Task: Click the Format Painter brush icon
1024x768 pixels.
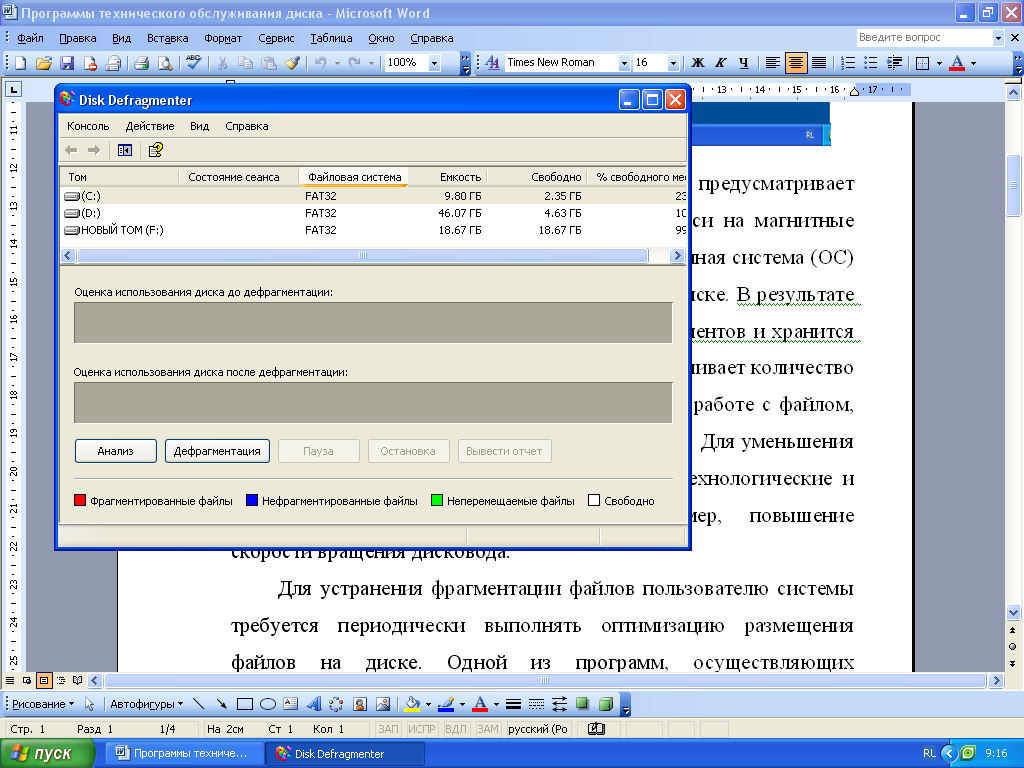Action: pyautogui.click(x=292, y=63)
